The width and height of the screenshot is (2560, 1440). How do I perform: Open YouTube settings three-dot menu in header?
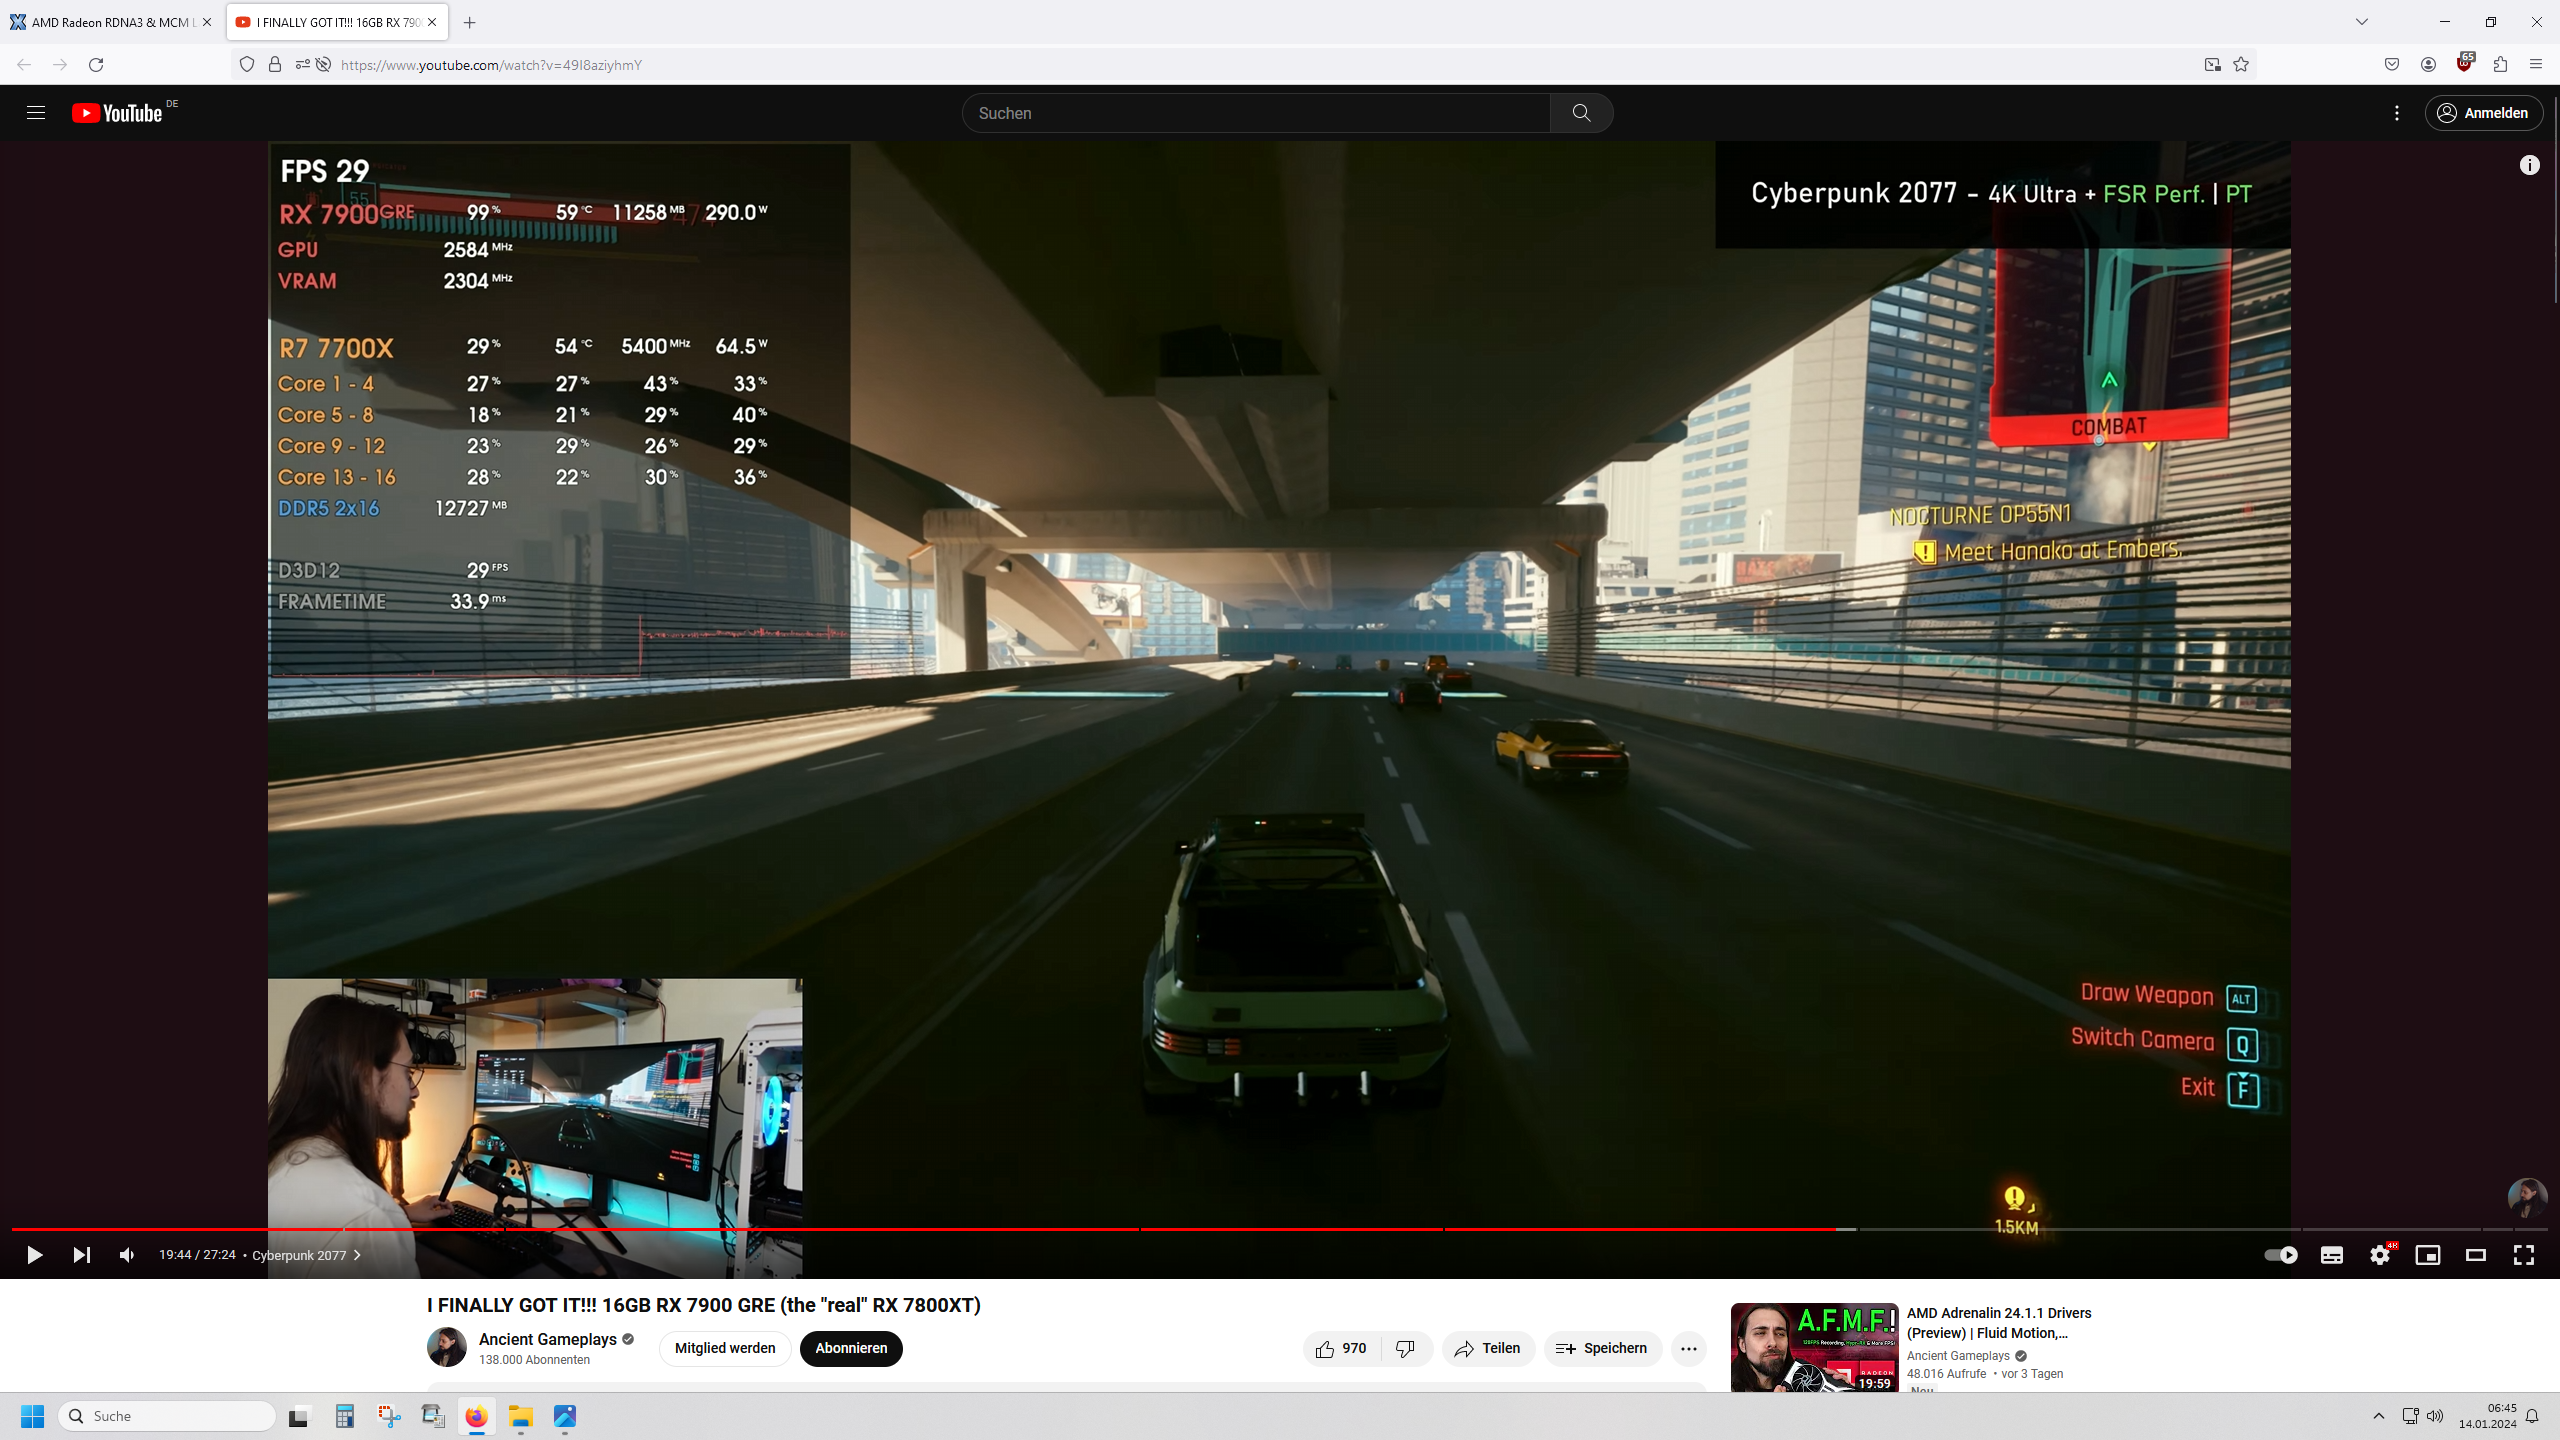(x=2396, y=113)
